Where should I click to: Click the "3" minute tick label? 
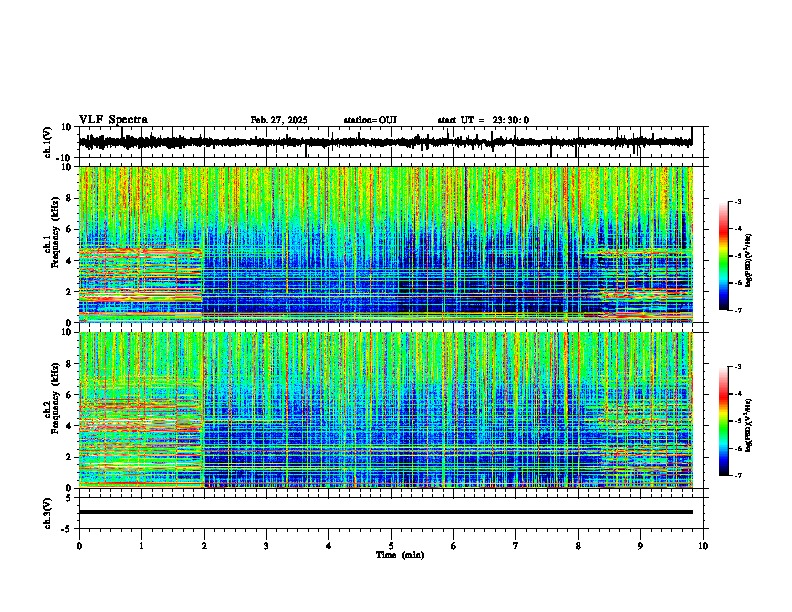(x=266, y=546)
